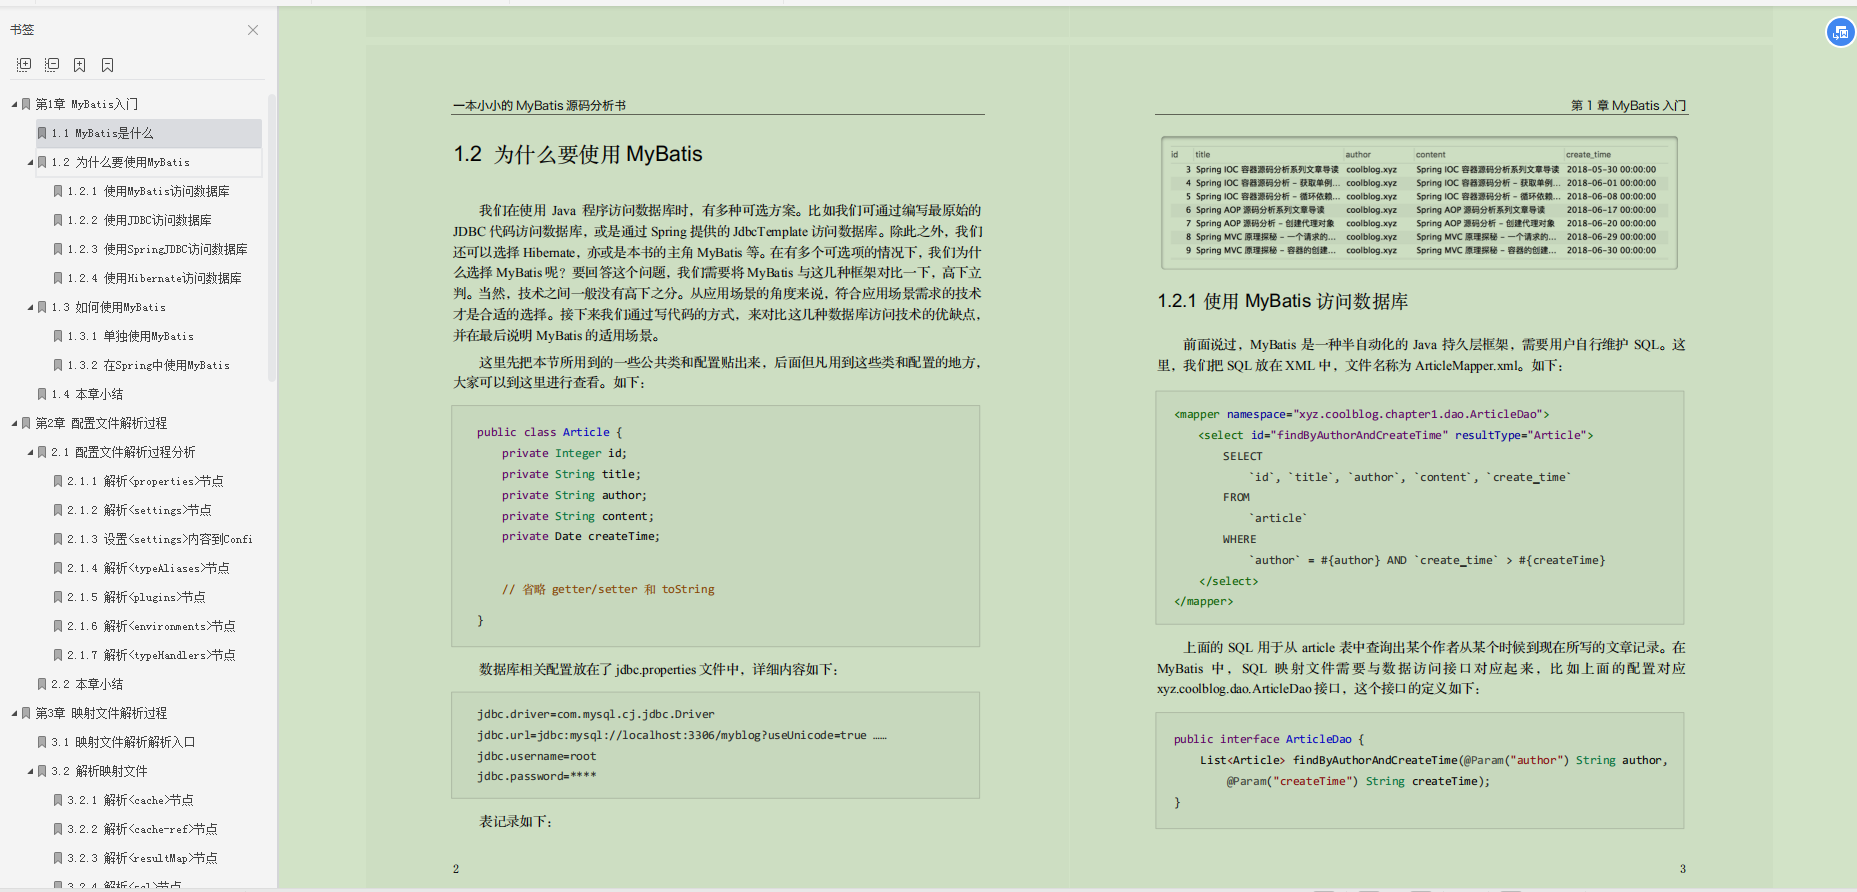Go to bookmark 2.1.4 解析<typeAliases>节点
The image size is (1857, 892).
pos(149,568)
